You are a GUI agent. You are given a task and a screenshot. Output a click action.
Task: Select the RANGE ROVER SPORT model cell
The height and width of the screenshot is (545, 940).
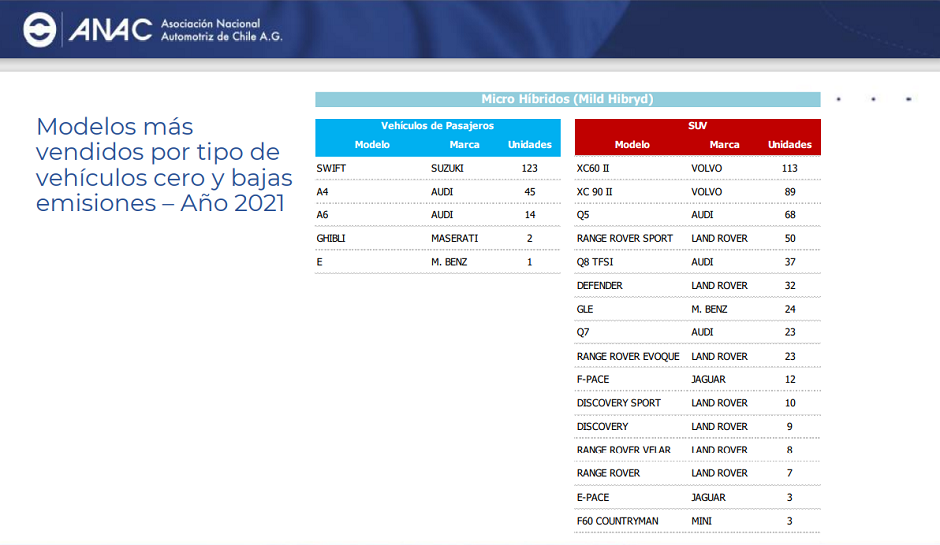click(x=625, y=239)
